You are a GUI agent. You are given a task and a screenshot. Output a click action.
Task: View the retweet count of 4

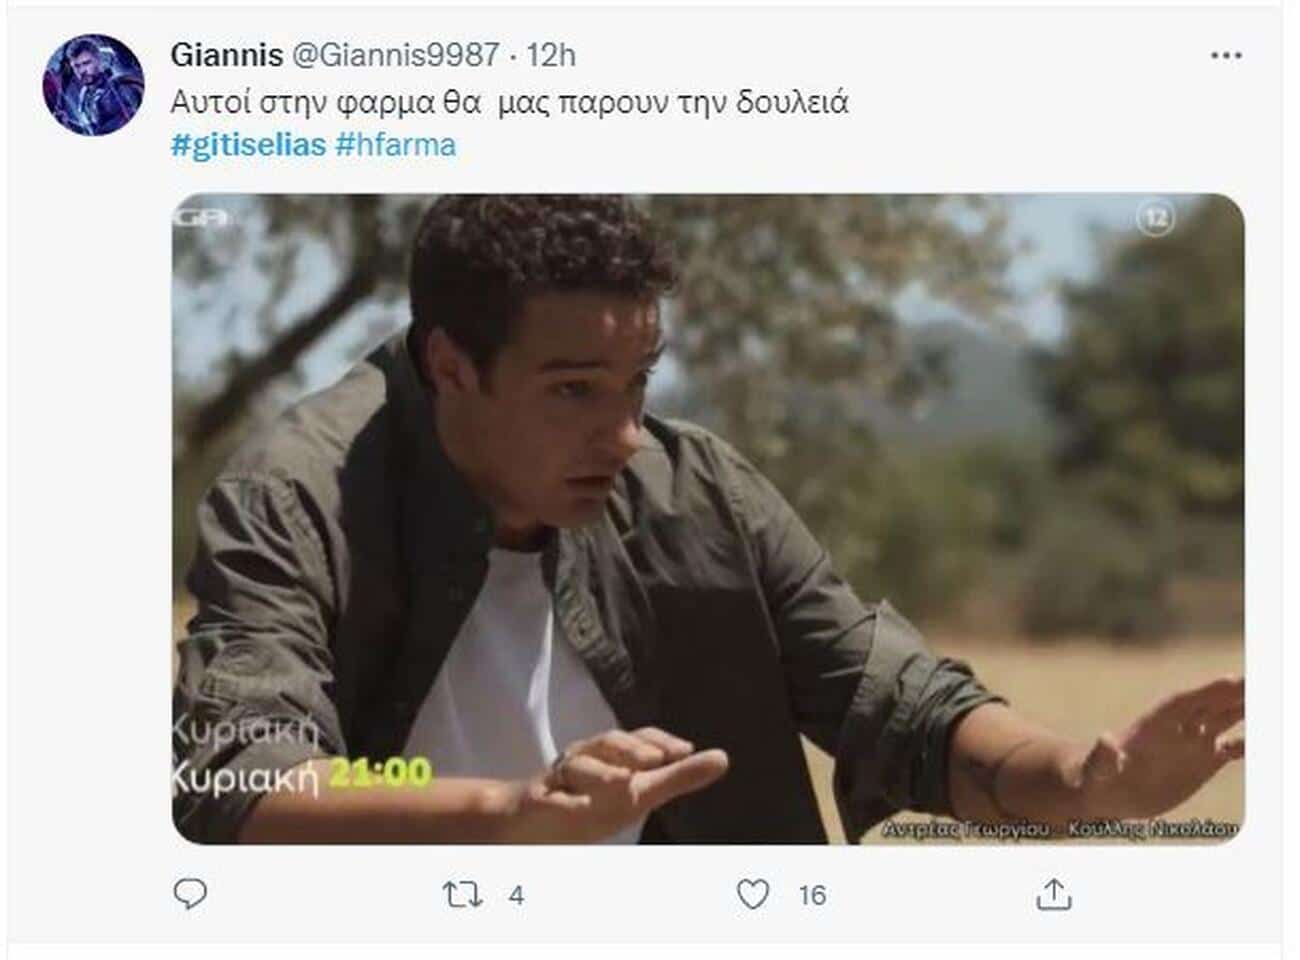point(516,895)
